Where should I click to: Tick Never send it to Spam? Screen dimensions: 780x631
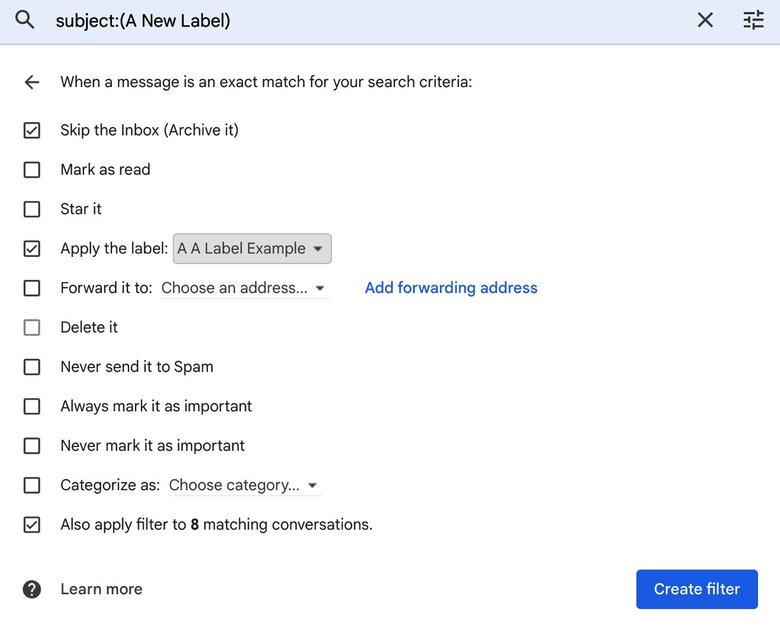pos(32,367)
